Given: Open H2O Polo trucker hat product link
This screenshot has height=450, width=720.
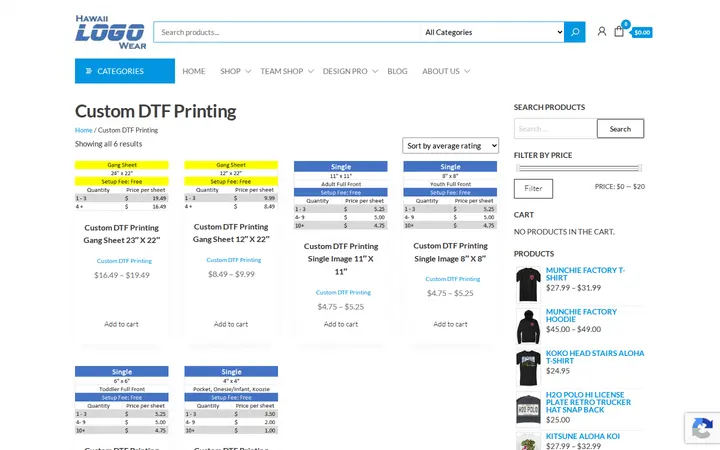Looking at the screenshot, I should click(x=588, y=402).
